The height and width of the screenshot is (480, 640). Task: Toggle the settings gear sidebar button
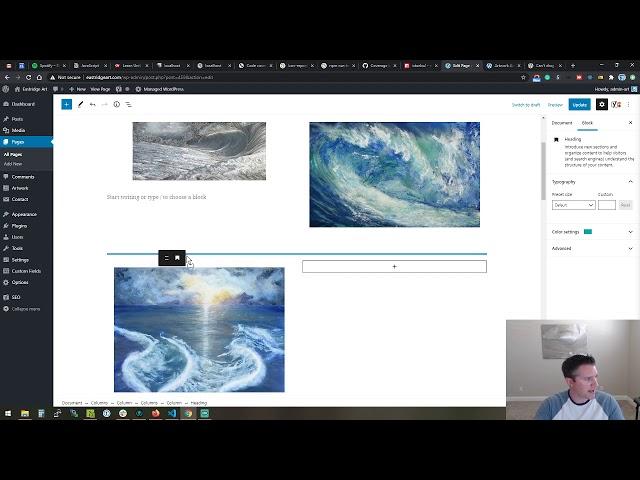[602, 104]
